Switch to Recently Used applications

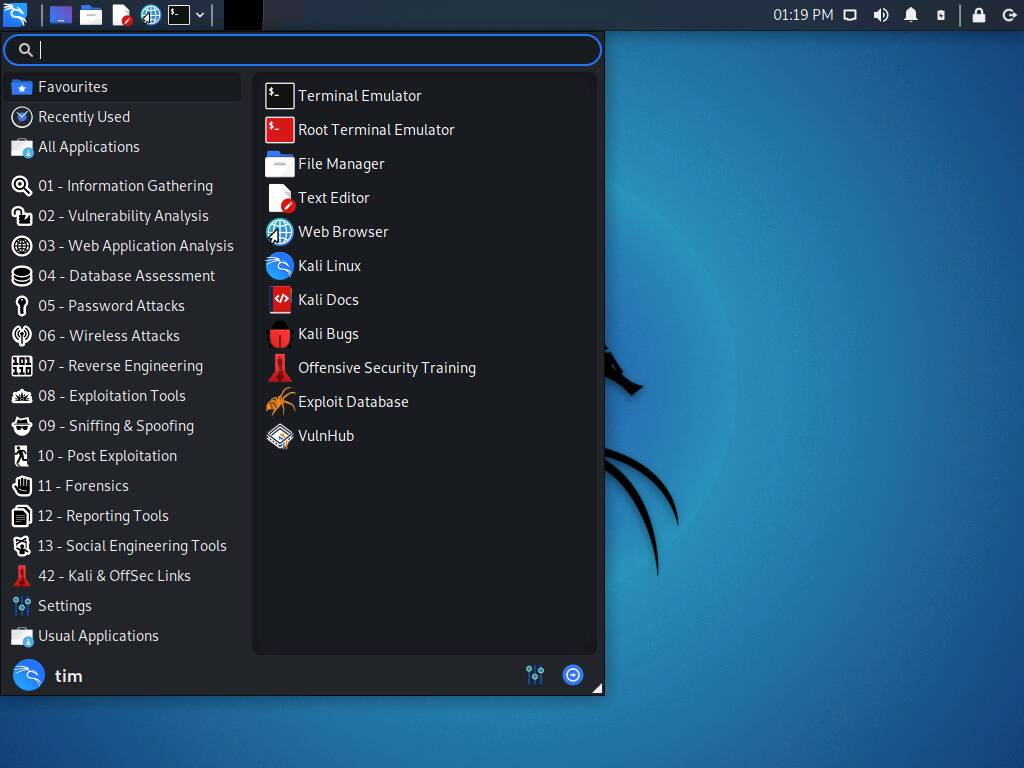coord(84,117)
